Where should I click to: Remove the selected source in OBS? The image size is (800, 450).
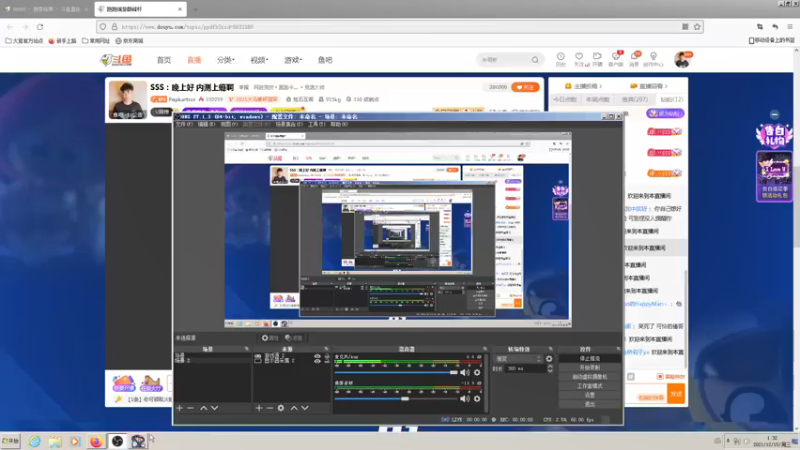coord(270,408)
